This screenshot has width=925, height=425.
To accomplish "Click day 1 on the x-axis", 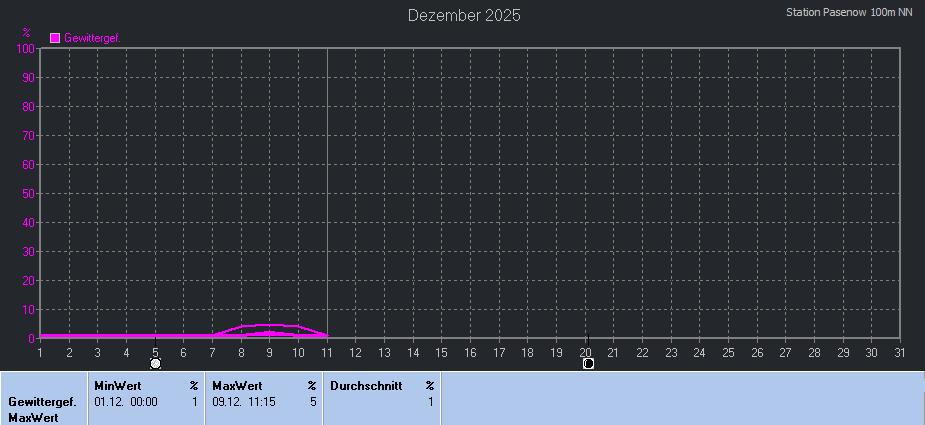I will click(40, 352).
